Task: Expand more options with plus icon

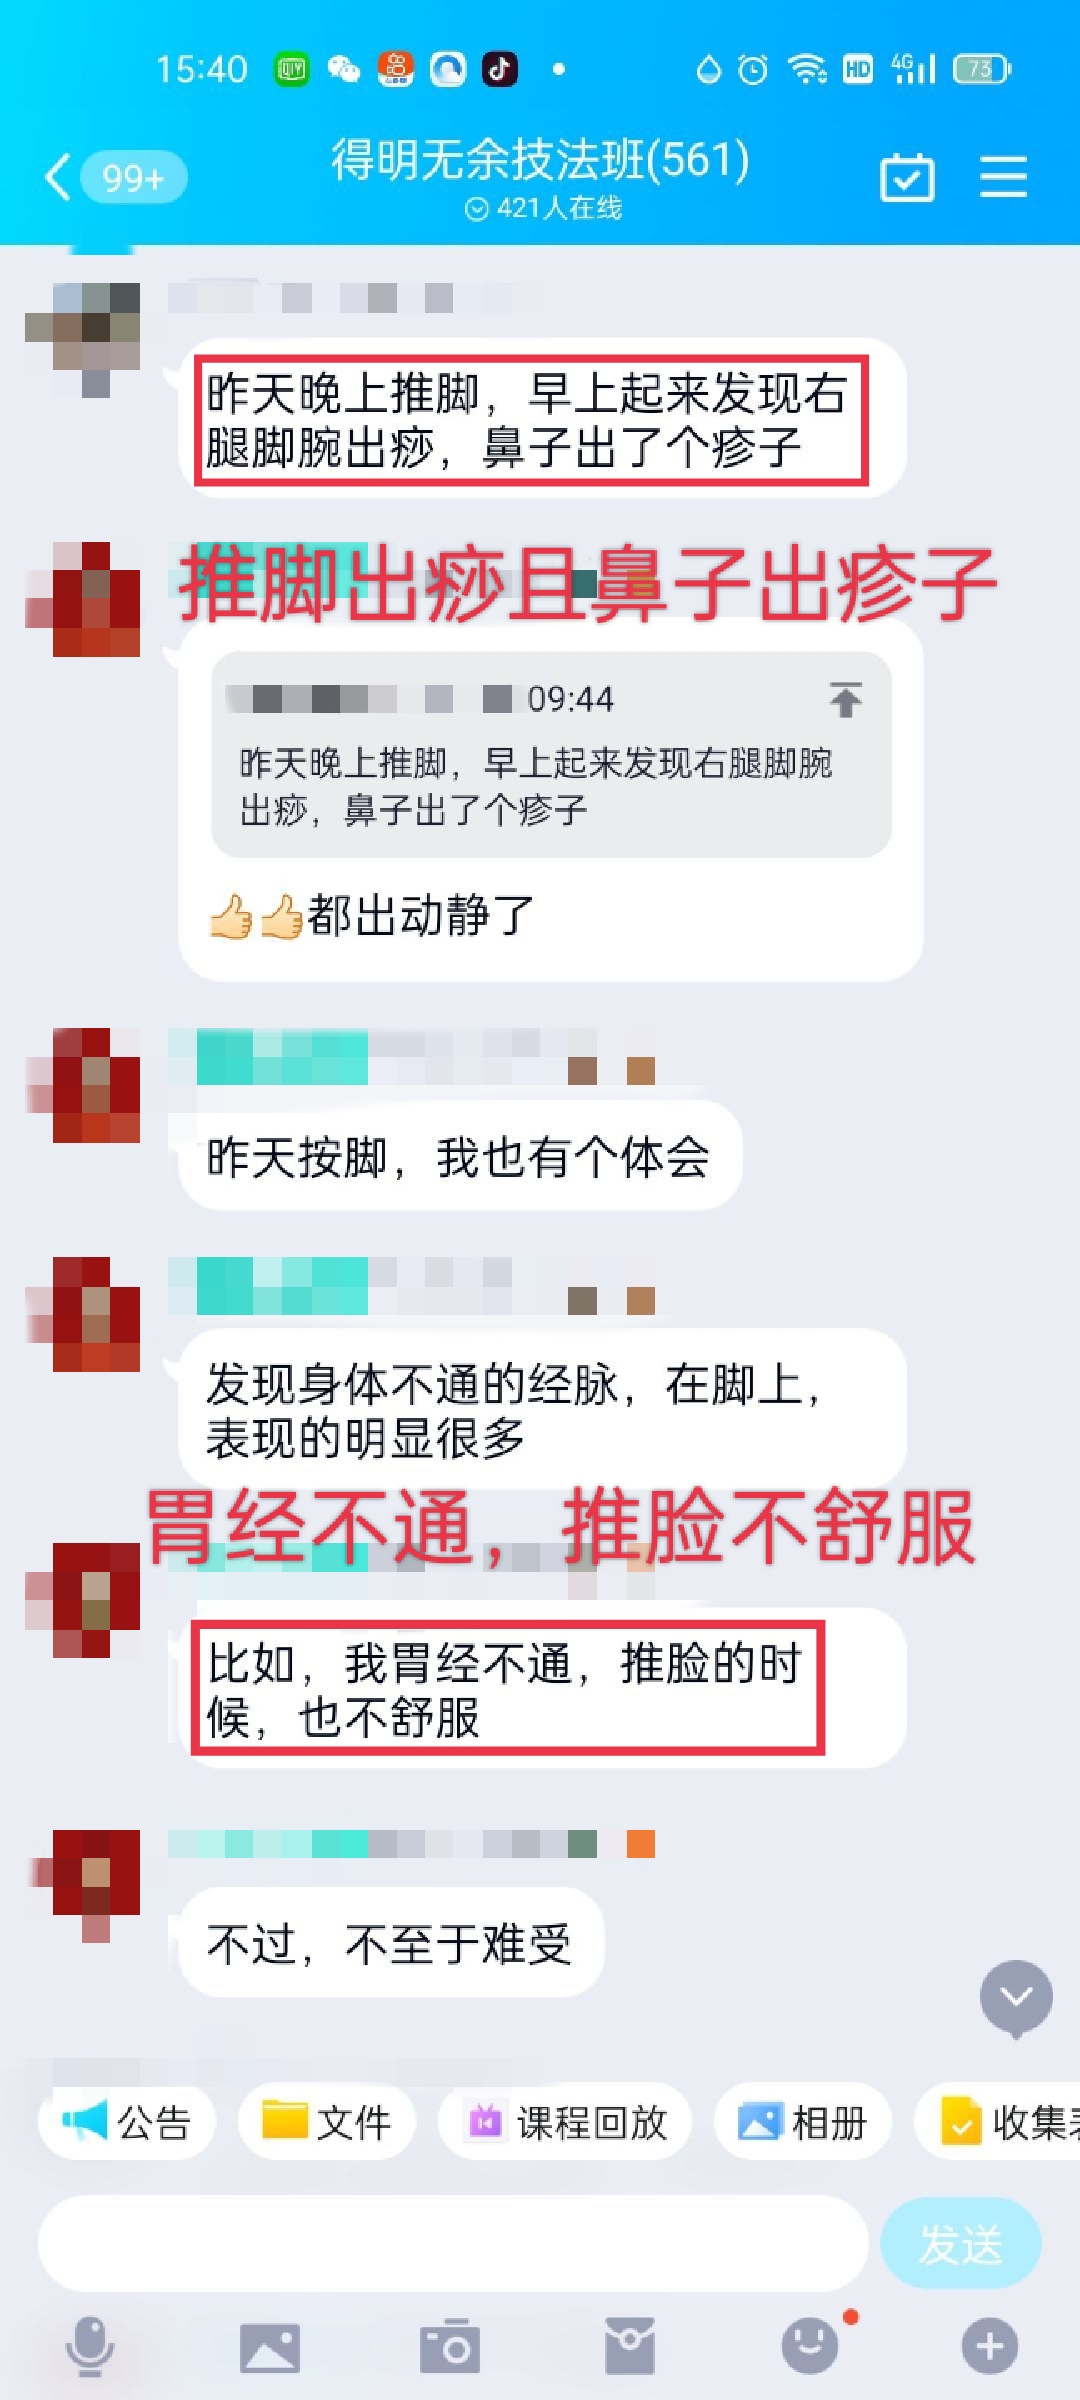Action: point(990,2346)
